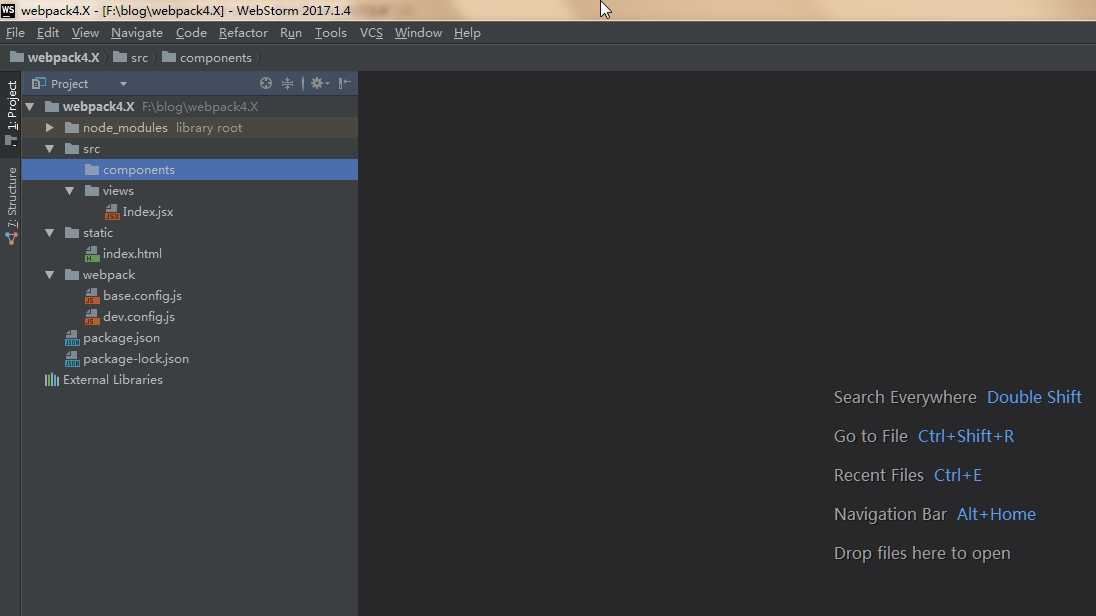
Task: Open the Help menu
Action: pyautogui.click(x=467, y=33)
